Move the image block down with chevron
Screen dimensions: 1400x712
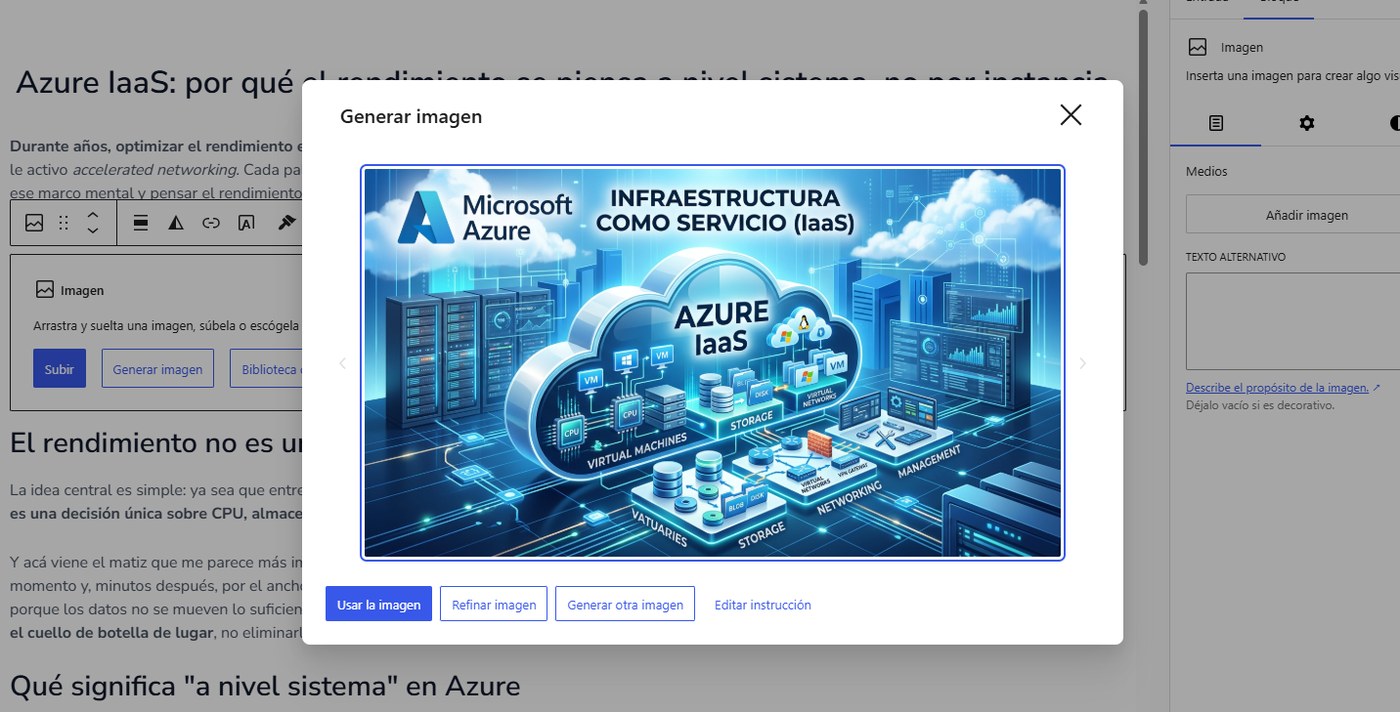point(92,231)
